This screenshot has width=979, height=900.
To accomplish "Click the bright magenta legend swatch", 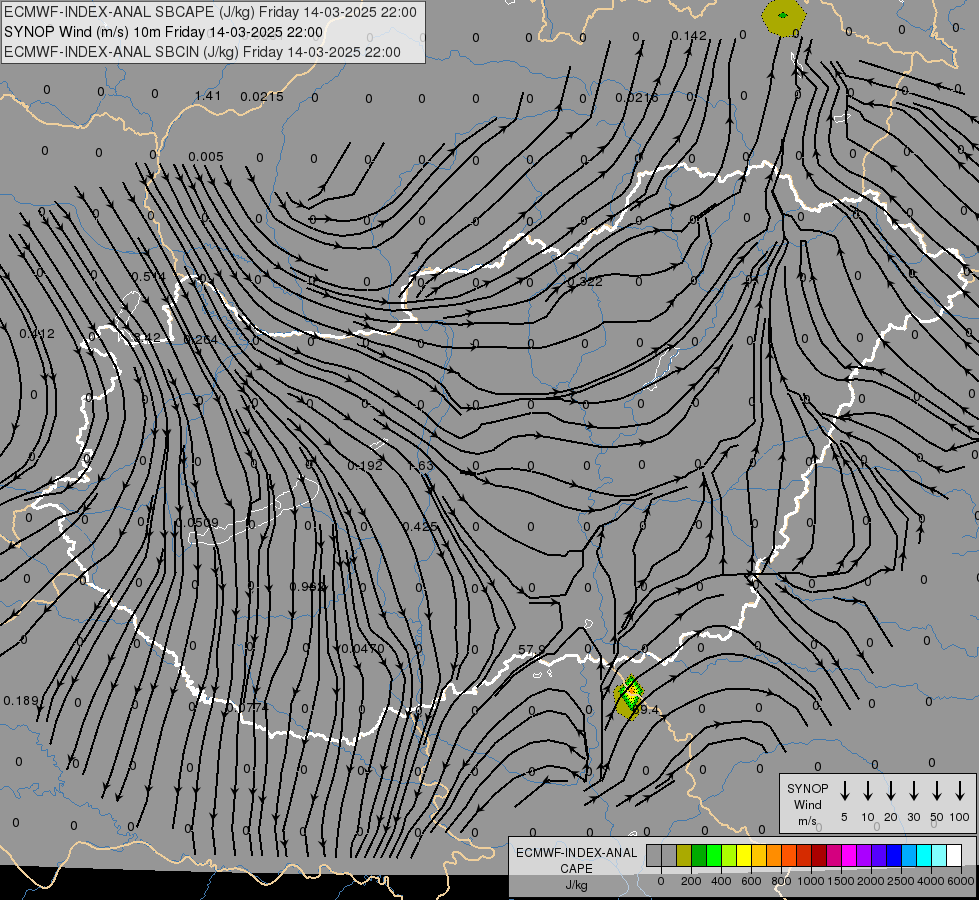I will tap(849, 856).
